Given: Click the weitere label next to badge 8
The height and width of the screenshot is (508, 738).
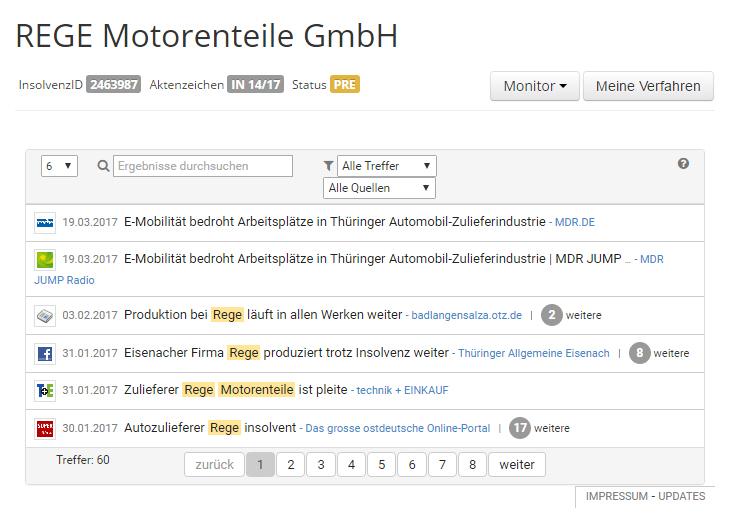Looking at the screenshot, I should pos(671,353).
